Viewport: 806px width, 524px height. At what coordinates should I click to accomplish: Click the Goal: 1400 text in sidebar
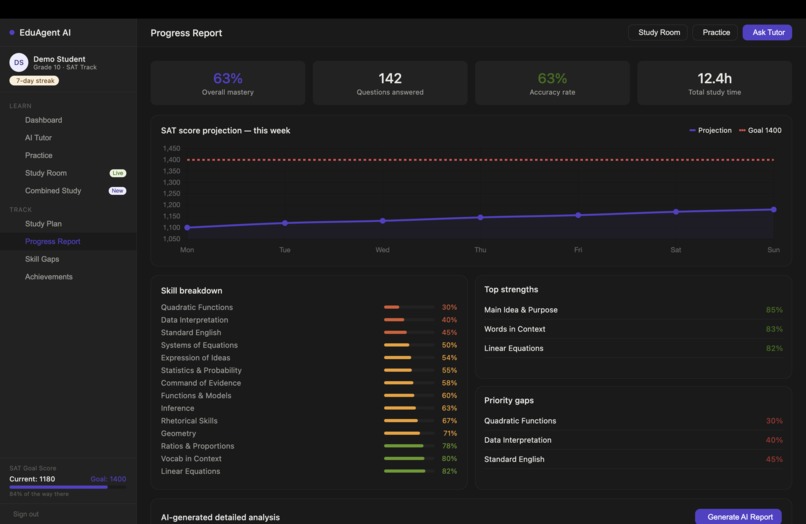coord(108,479)
